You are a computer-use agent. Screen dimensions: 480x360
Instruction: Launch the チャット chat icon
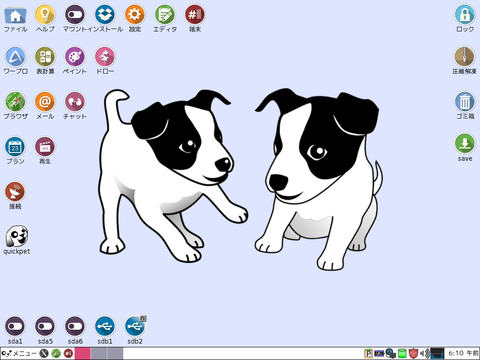coord(75,102)
